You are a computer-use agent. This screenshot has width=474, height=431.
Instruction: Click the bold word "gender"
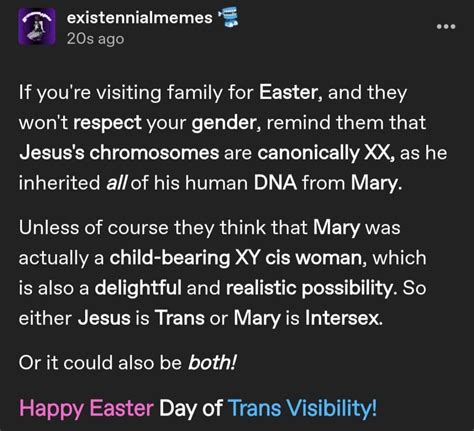pos(223,123)
